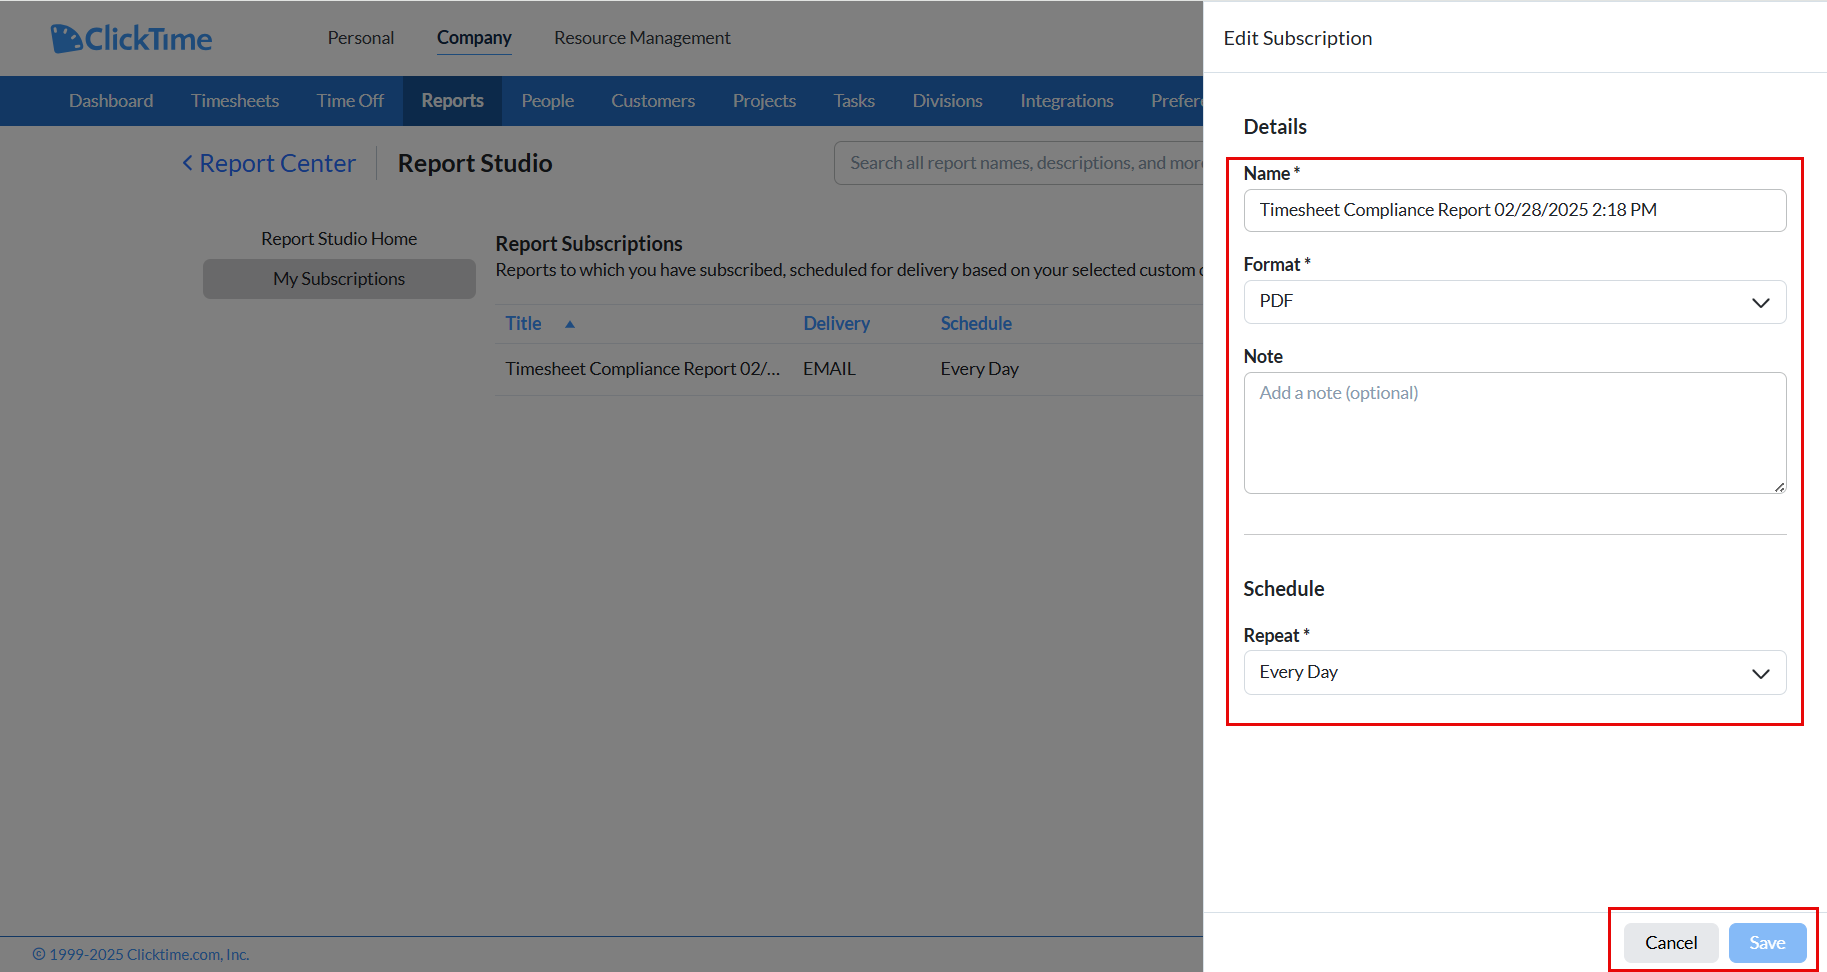
Task: Cancel editing the subscription
Action: (1670, 943)
